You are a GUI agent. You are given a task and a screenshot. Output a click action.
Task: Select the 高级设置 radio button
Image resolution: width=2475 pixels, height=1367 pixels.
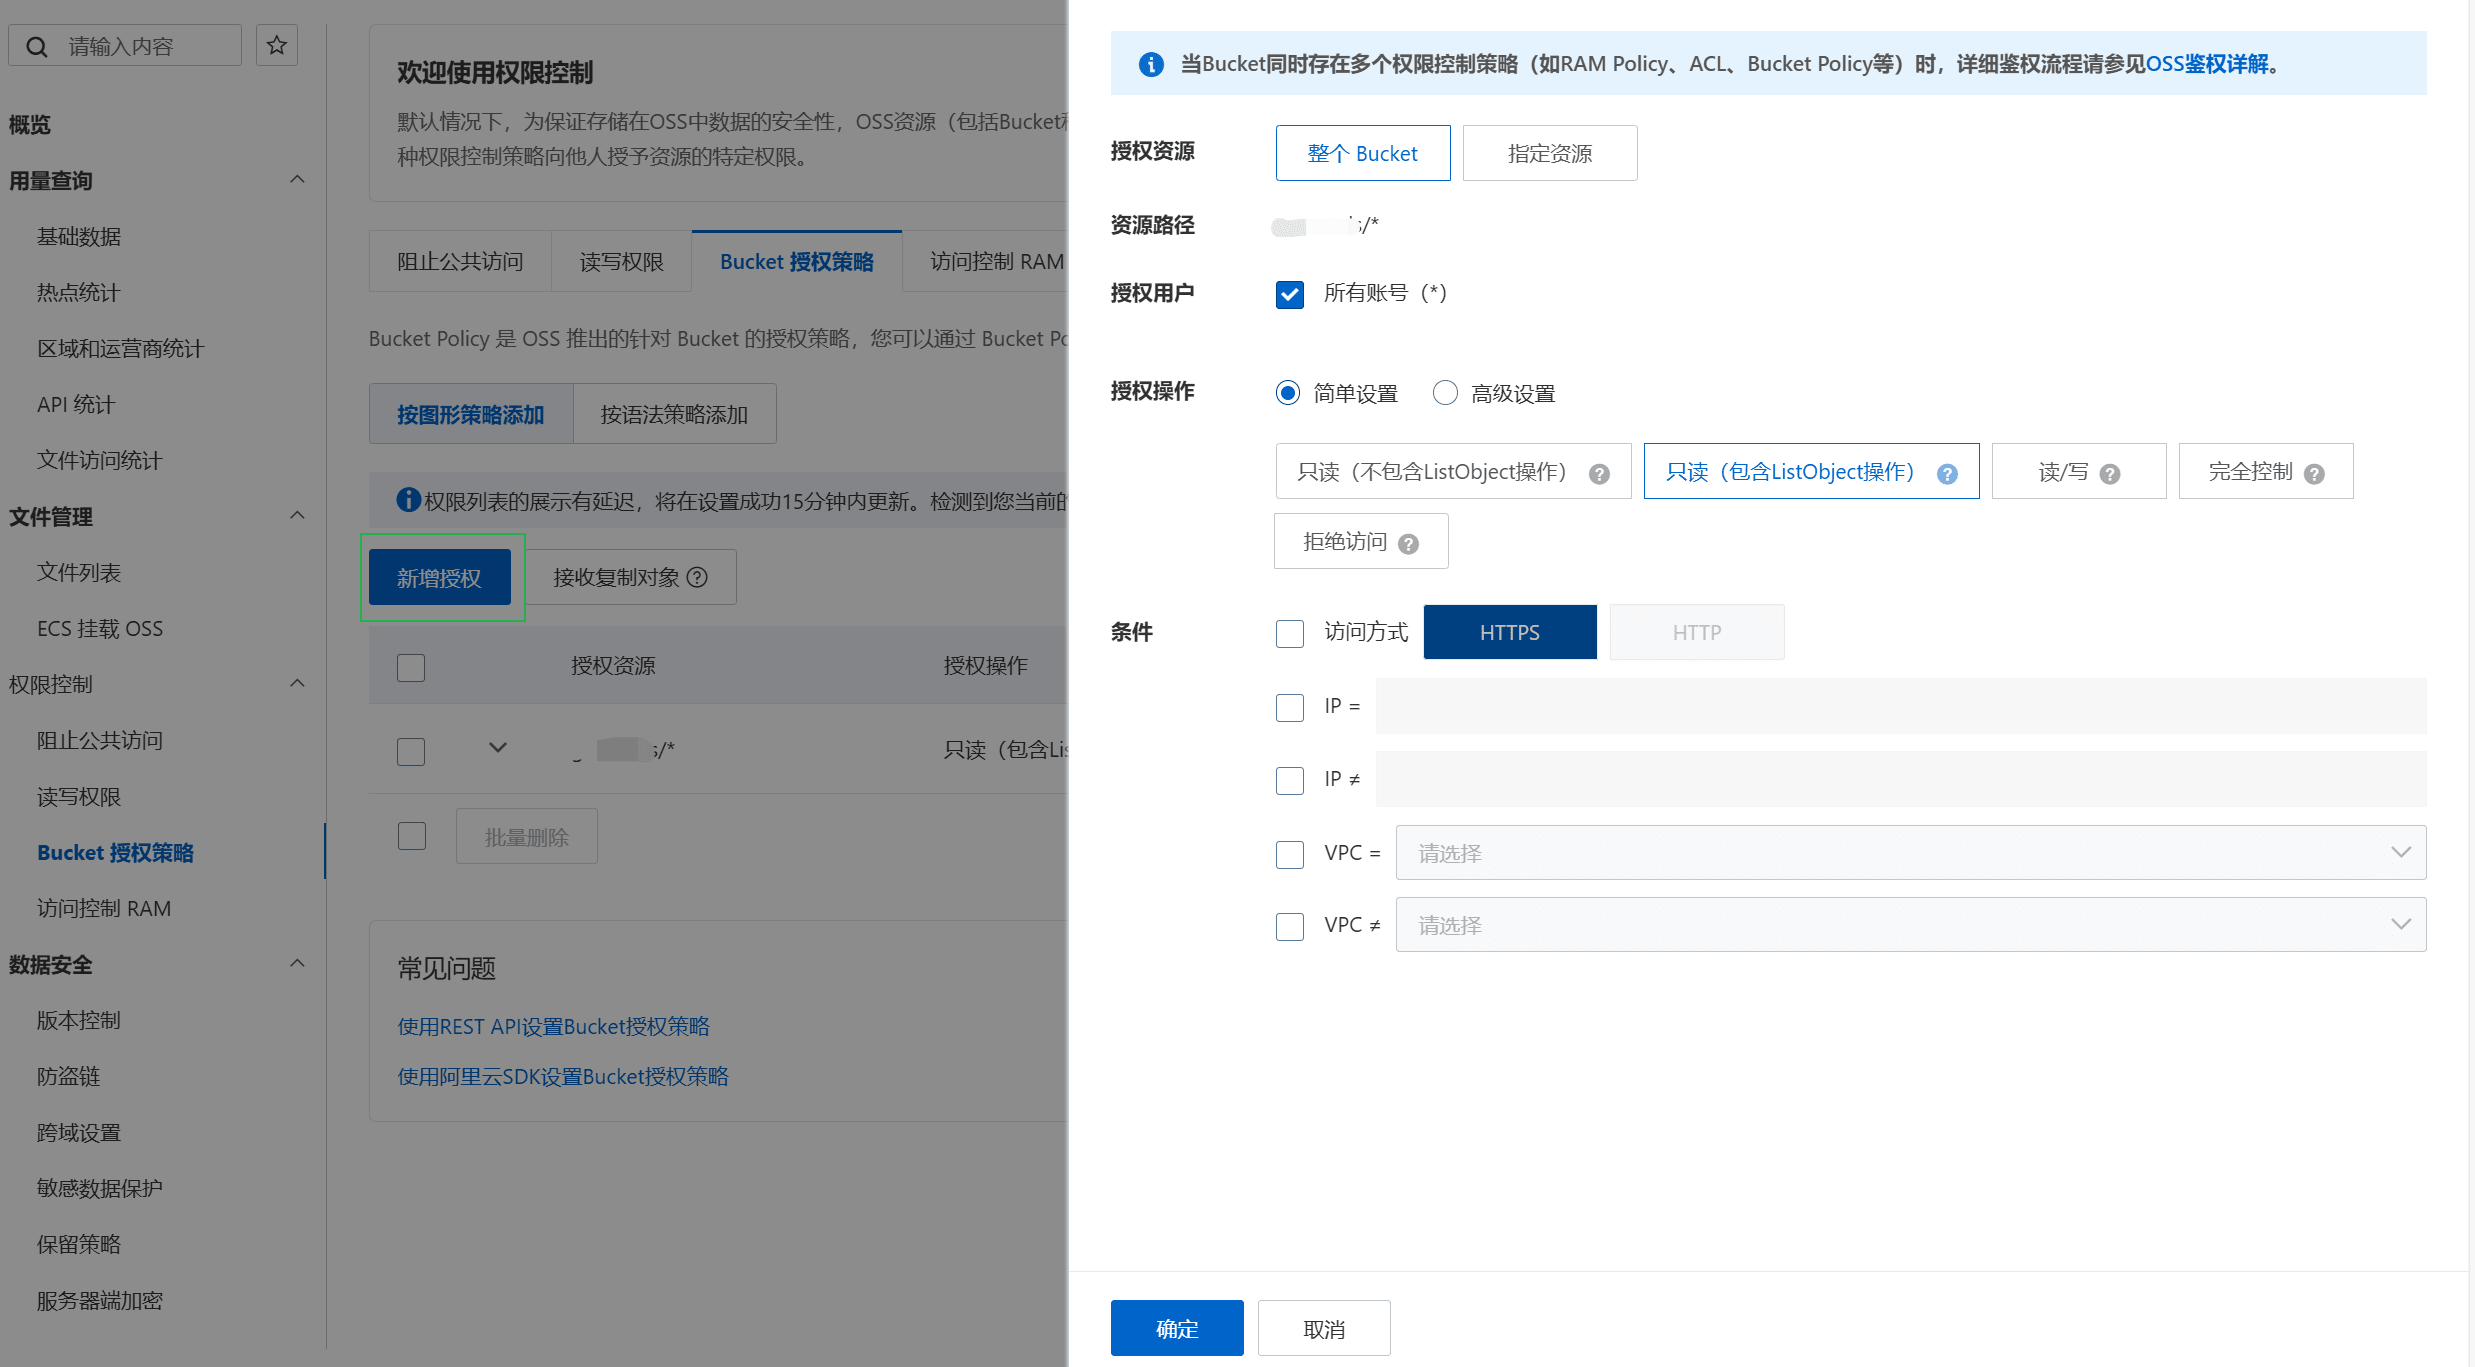click(x=1445, y=392)
